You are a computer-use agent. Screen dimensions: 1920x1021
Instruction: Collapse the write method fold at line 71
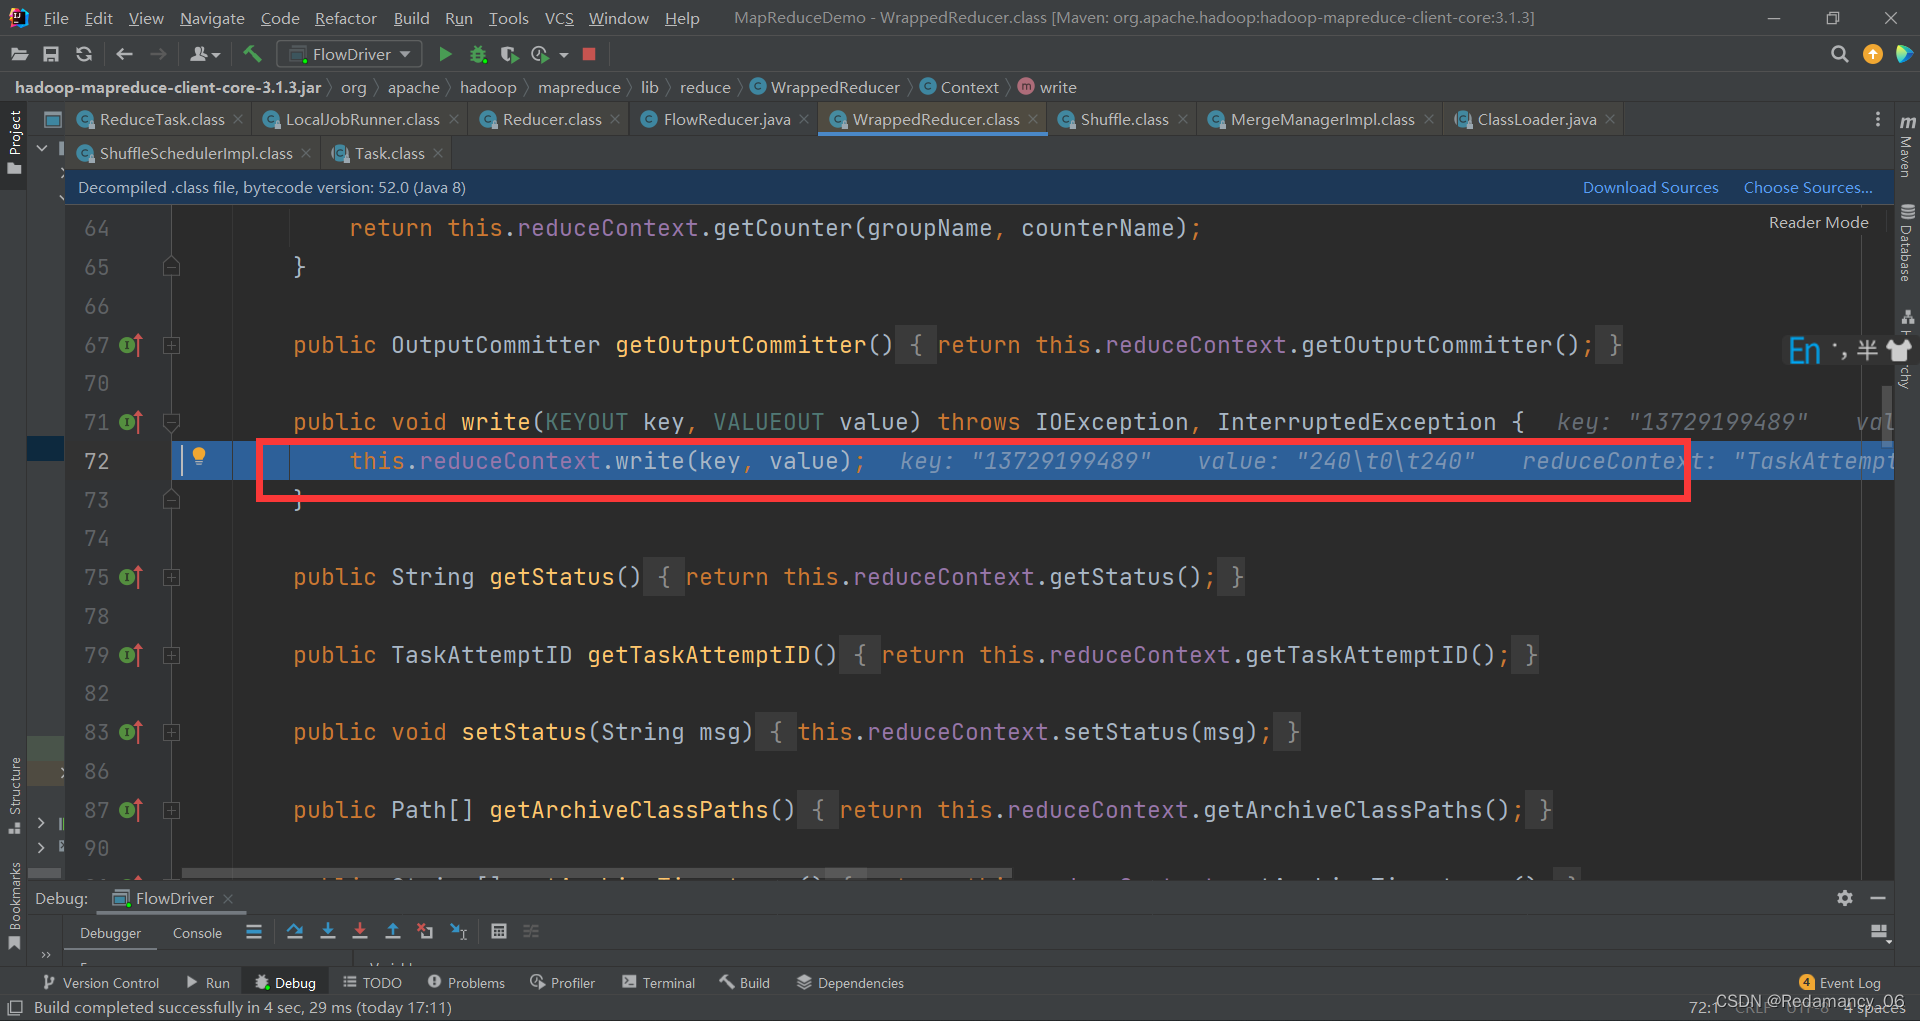(172, 422)
